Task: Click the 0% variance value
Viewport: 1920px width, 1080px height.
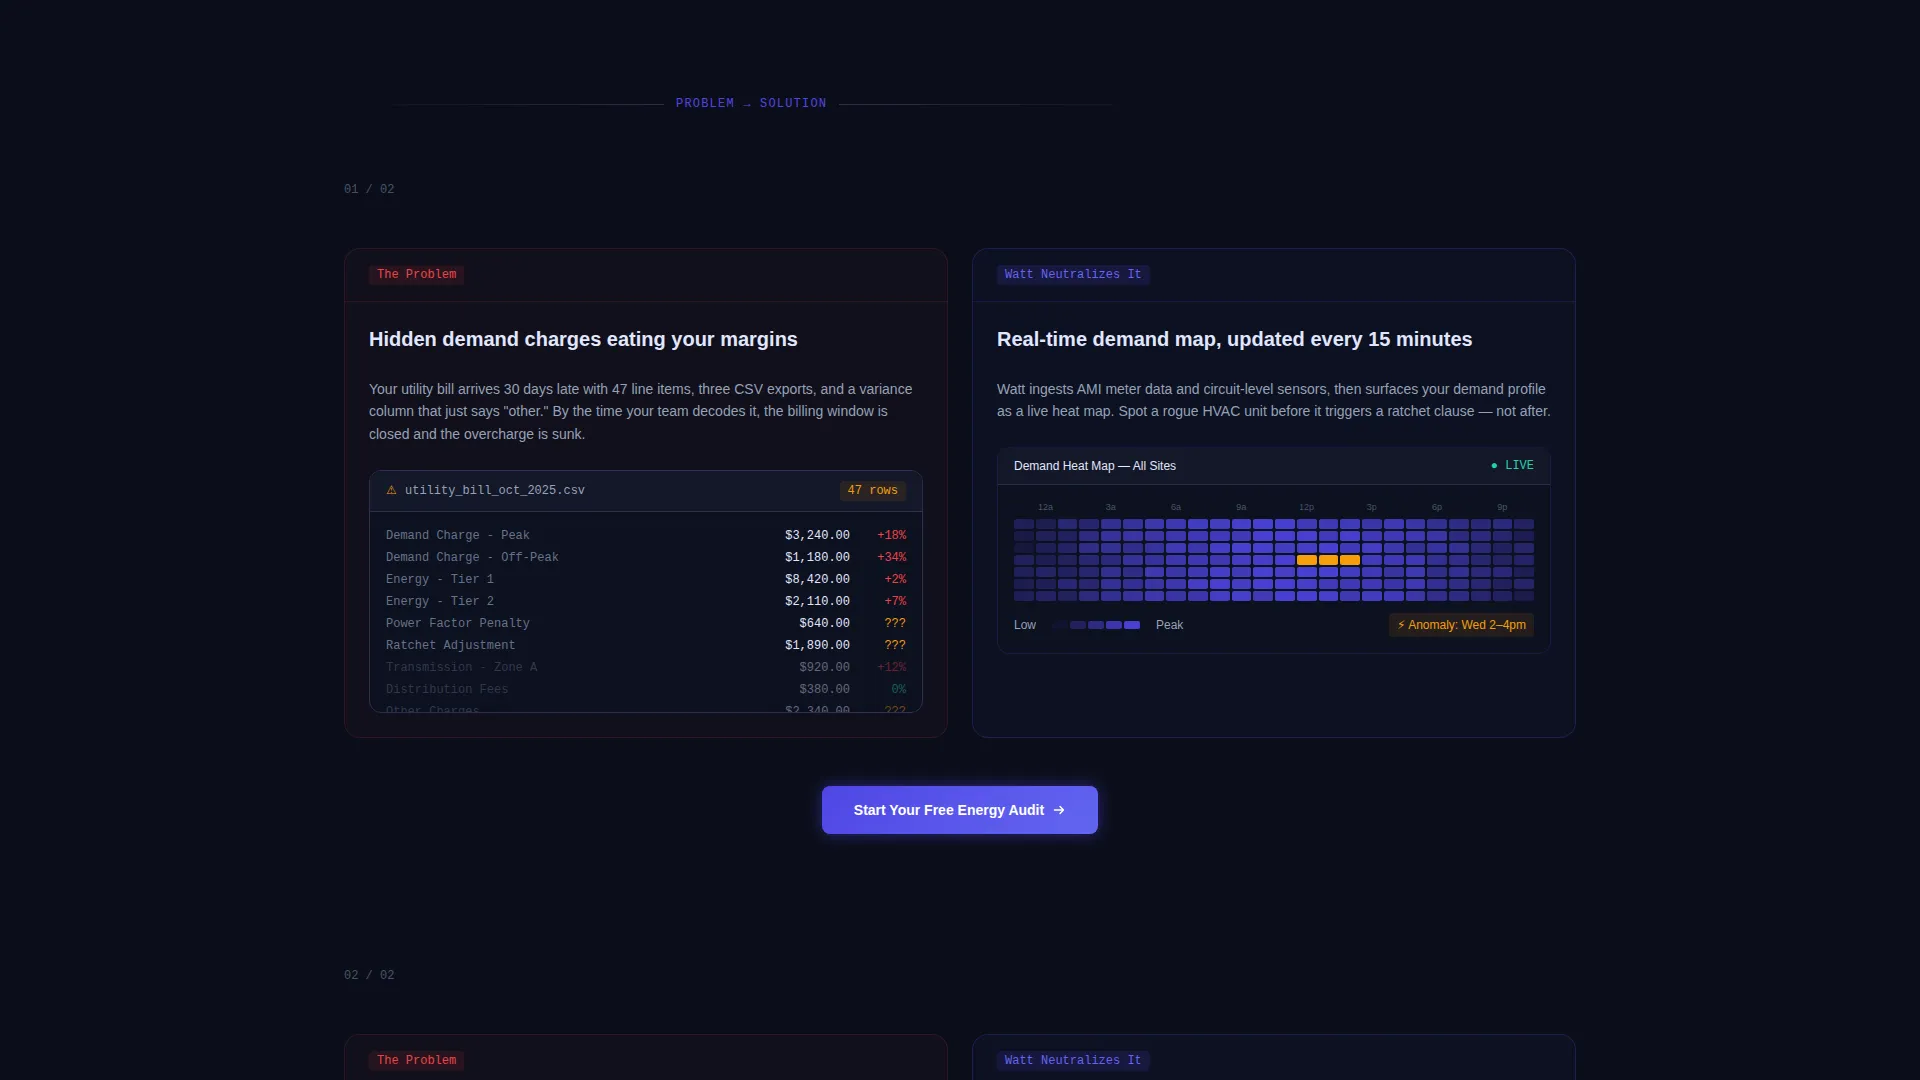Action: coord(898,689)
